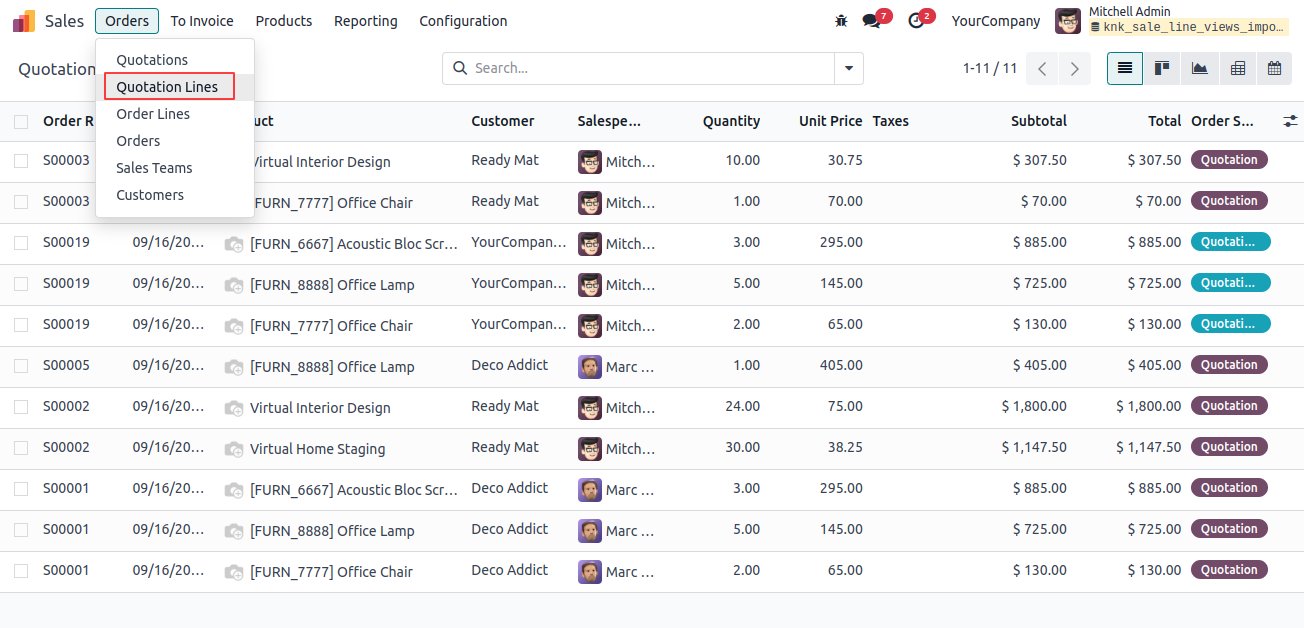Open the debug bug icon menu

[841, 21]
